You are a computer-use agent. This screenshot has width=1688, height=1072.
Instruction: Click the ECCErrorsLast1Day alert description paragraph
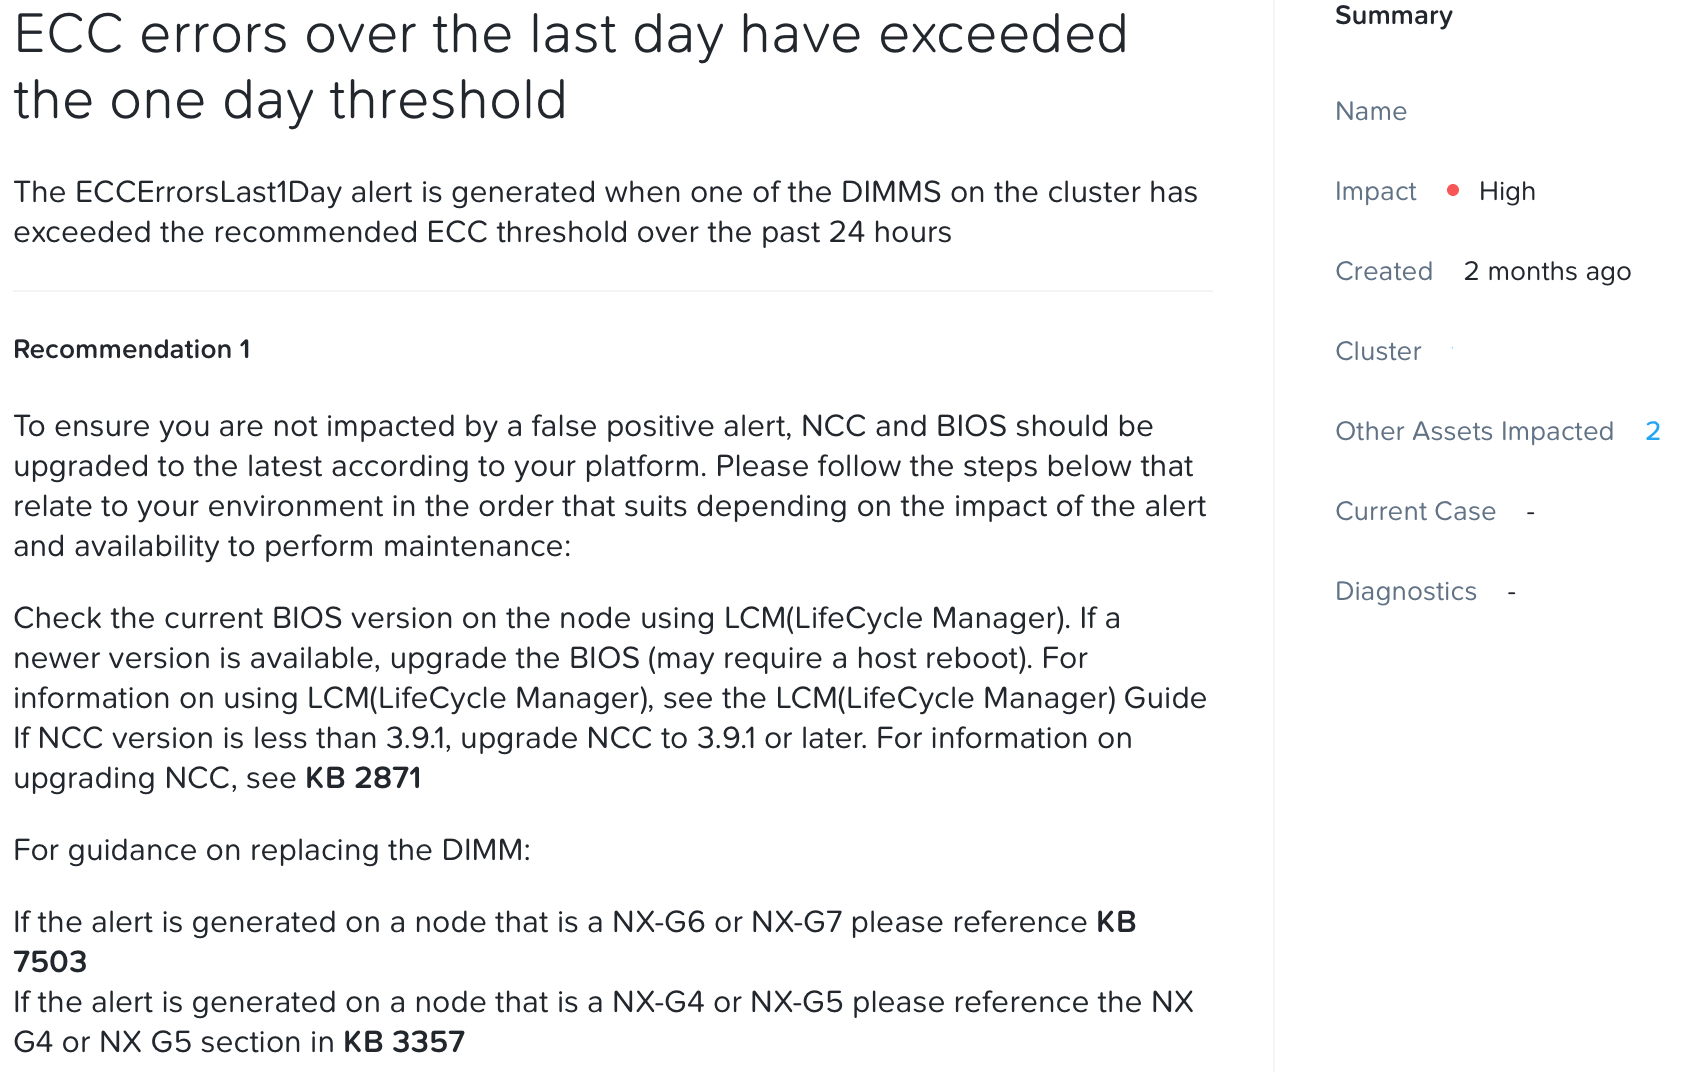pos(605,212)
